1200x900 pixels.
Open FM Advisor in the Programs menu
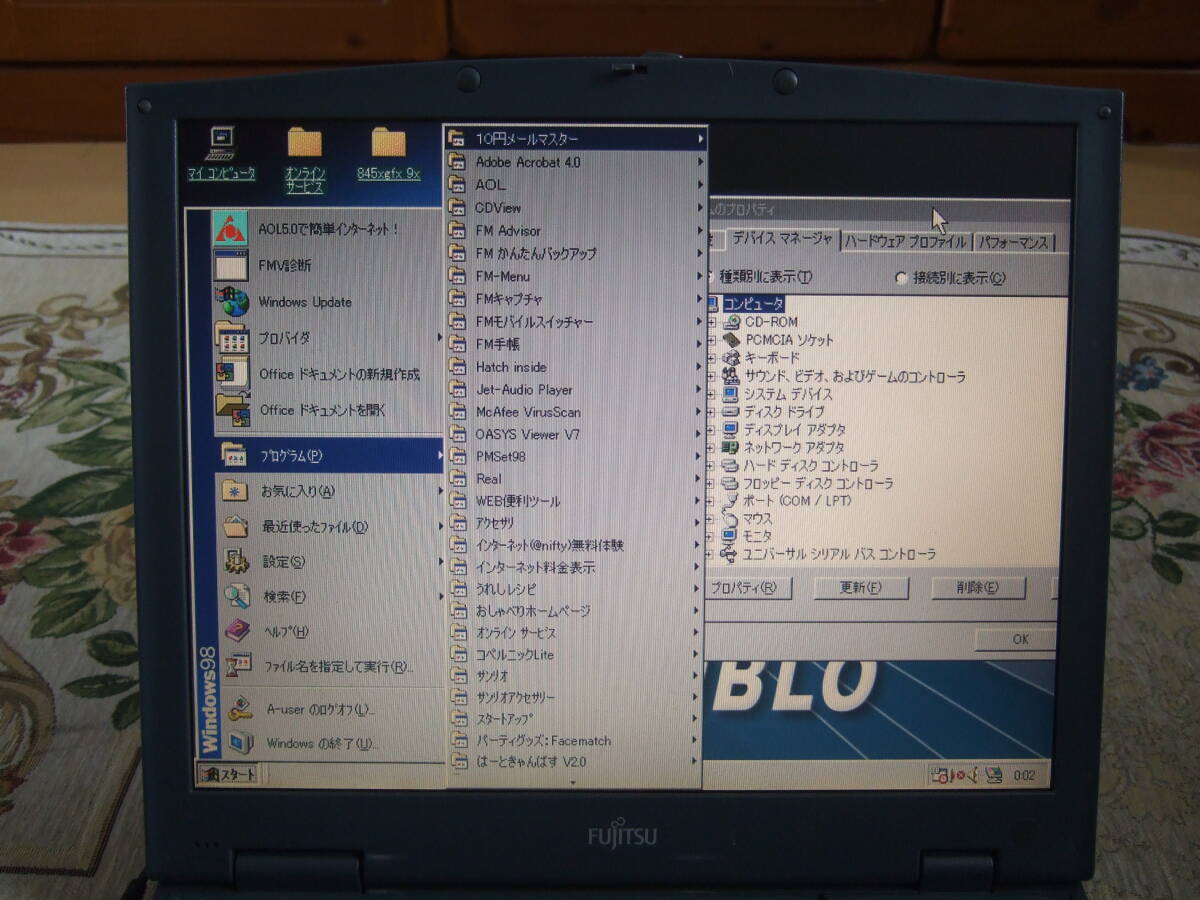coord(575,231)
